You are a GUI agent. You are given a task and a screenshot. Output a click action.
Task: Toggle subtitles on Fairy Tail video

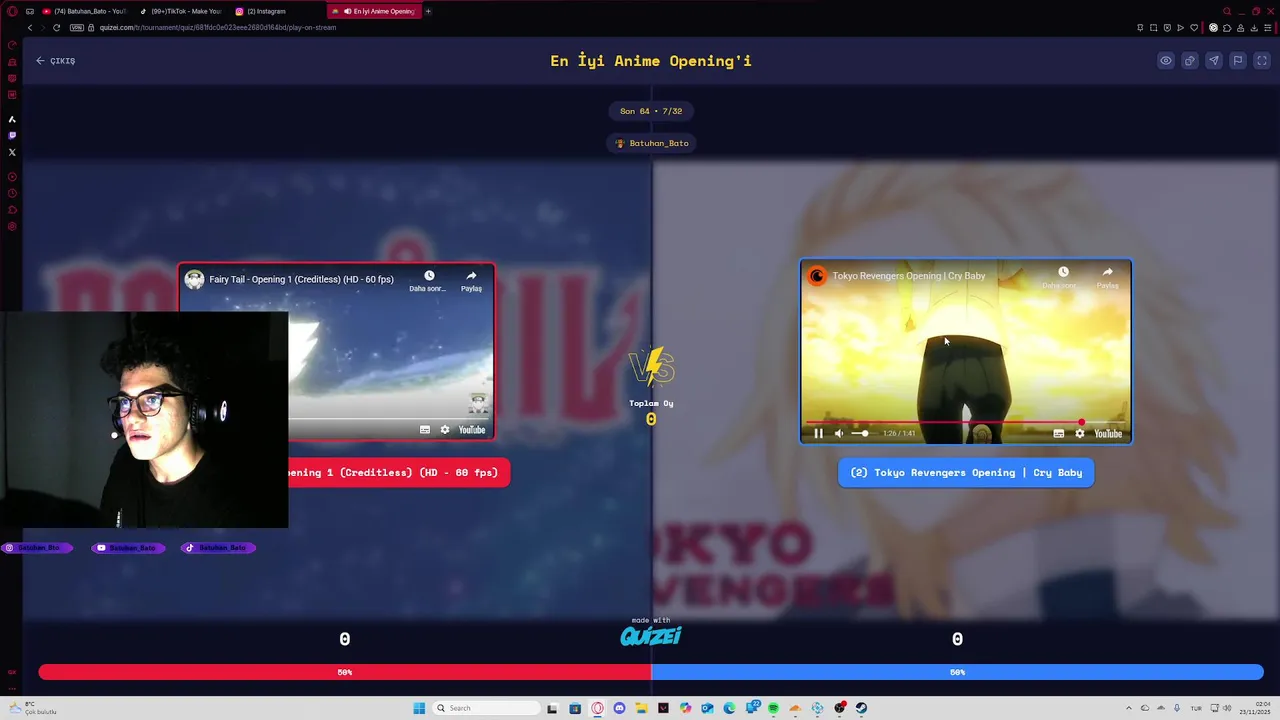(x=425, y=430)
